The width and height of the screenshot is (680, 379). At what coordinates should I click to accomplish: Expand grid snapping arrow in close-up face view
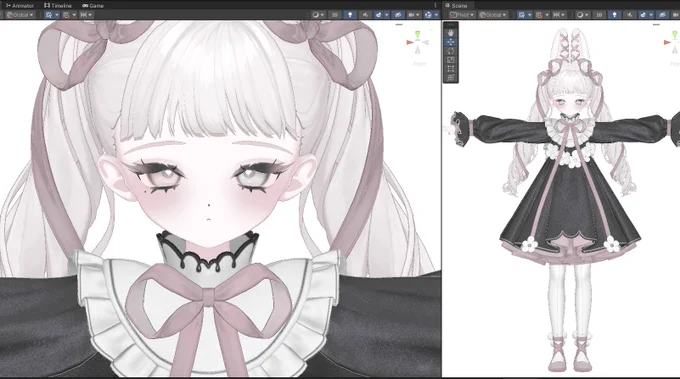74,15
